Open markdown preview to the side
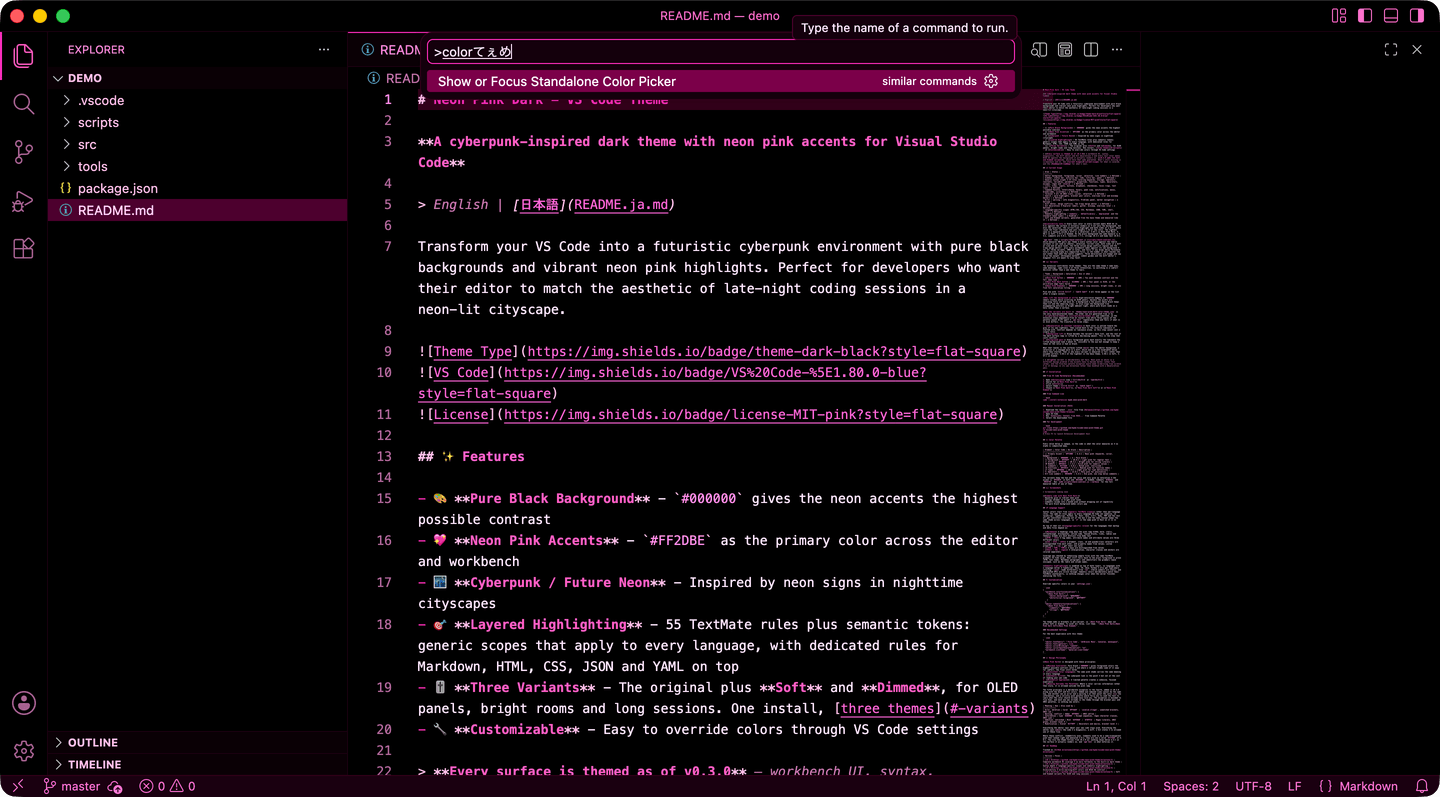1440x797 pixels. coord(1039,49)
